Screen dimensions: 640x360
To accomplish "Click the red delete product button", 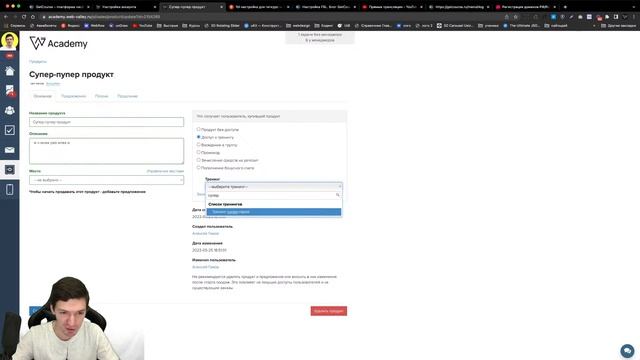I will pyautogui.click(x=329, y=311).
